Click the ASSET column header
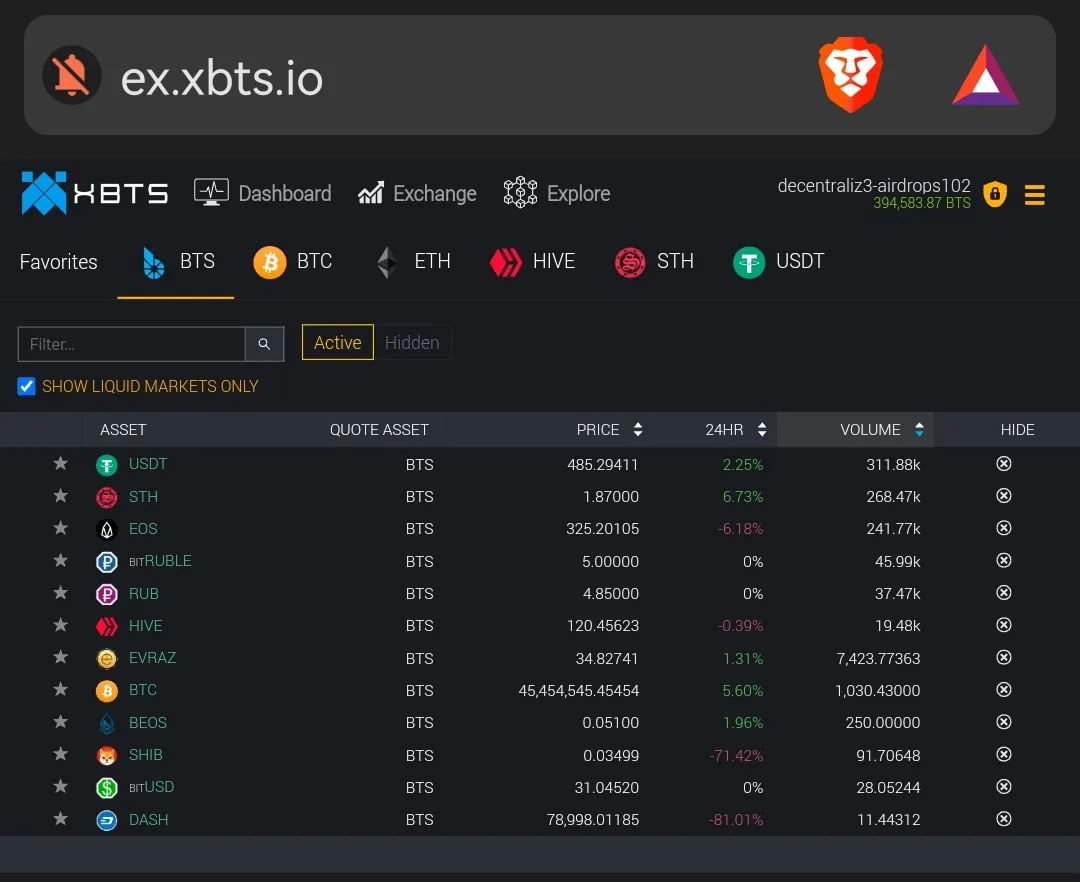Screen dimensions: 1080x882 tap(123, 430)
